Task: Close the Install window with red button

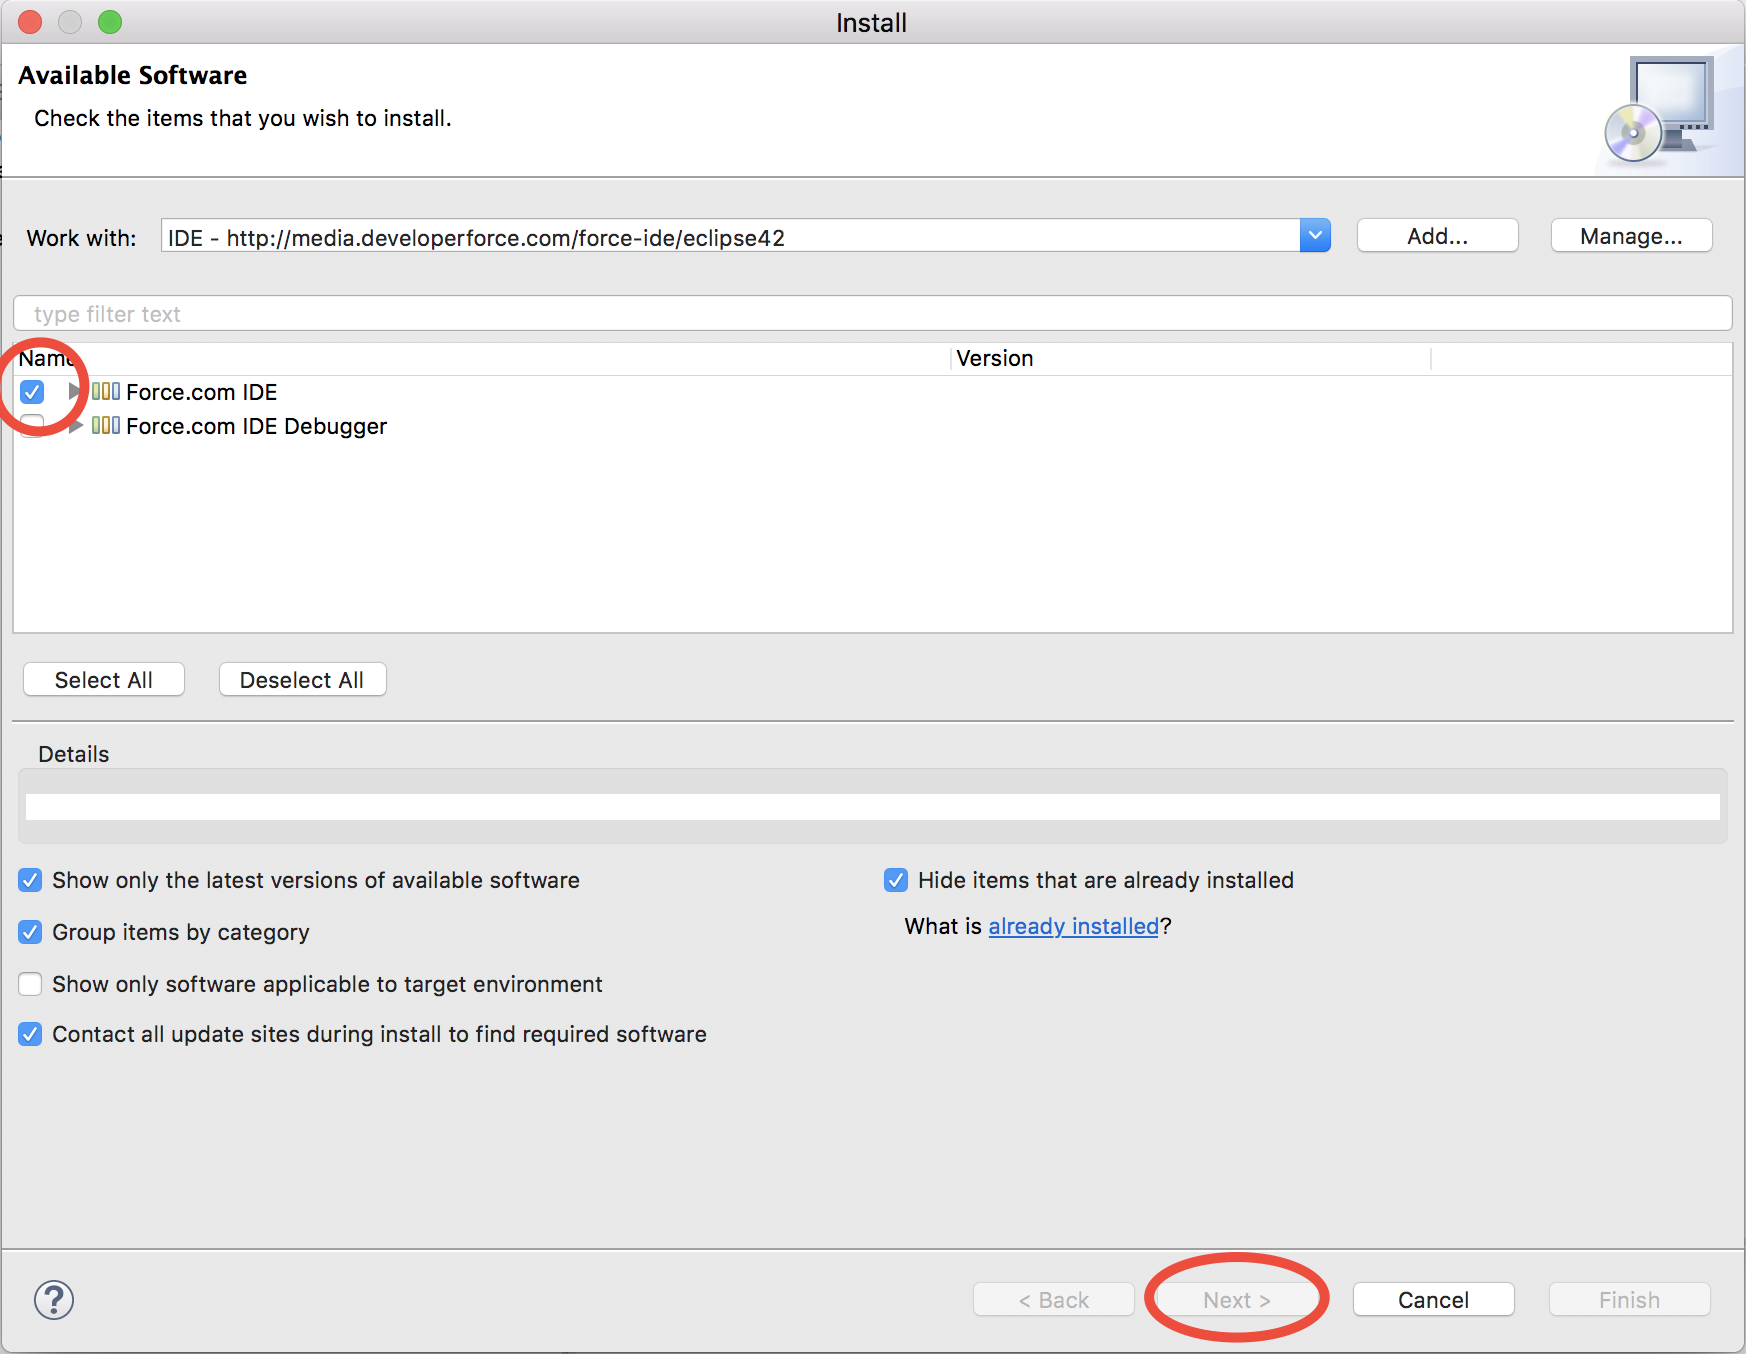Action: [x=30, y=22]
